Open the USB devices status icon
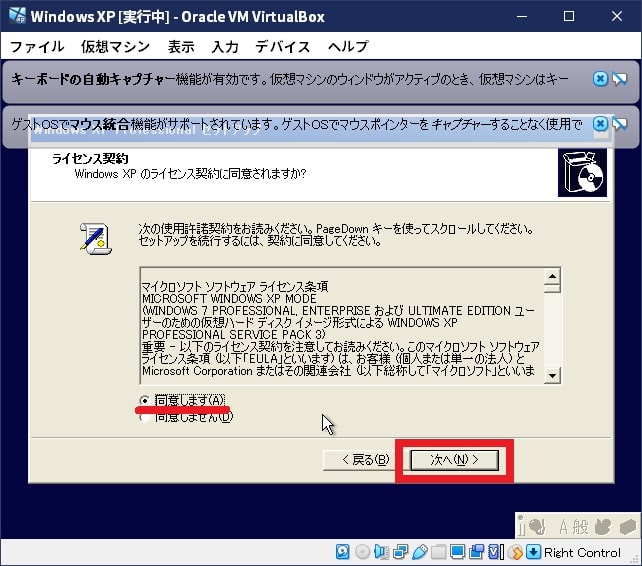This screenshot has width=642, height=566. 419,552
